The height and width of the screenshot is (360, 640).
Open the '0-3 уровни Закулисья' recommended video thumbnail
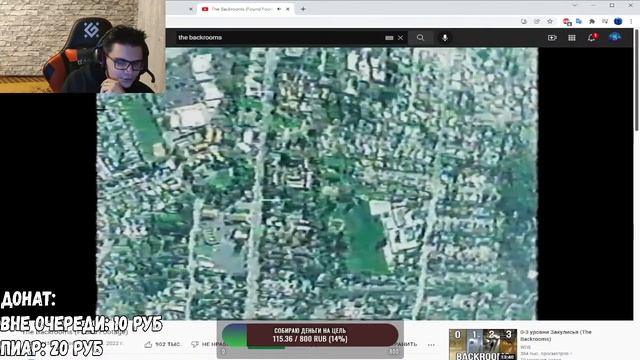(482, 344)
